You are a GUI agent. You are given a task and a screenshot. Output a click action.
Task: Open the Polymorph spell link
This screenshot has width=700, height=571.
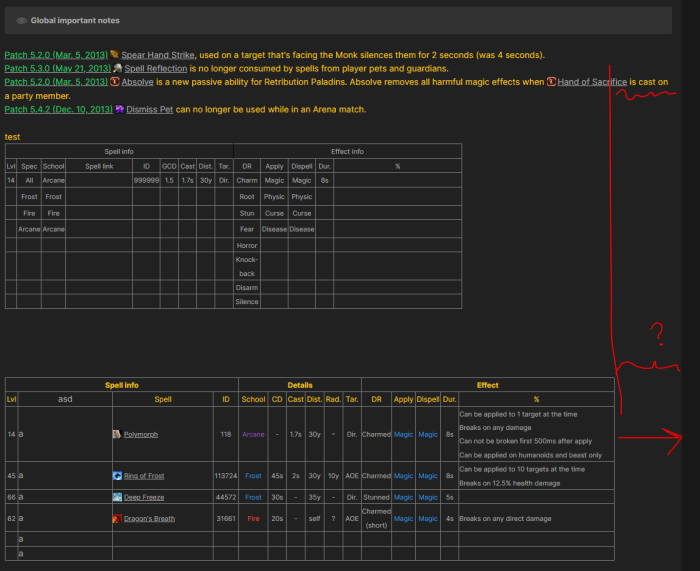click(141, 435)
